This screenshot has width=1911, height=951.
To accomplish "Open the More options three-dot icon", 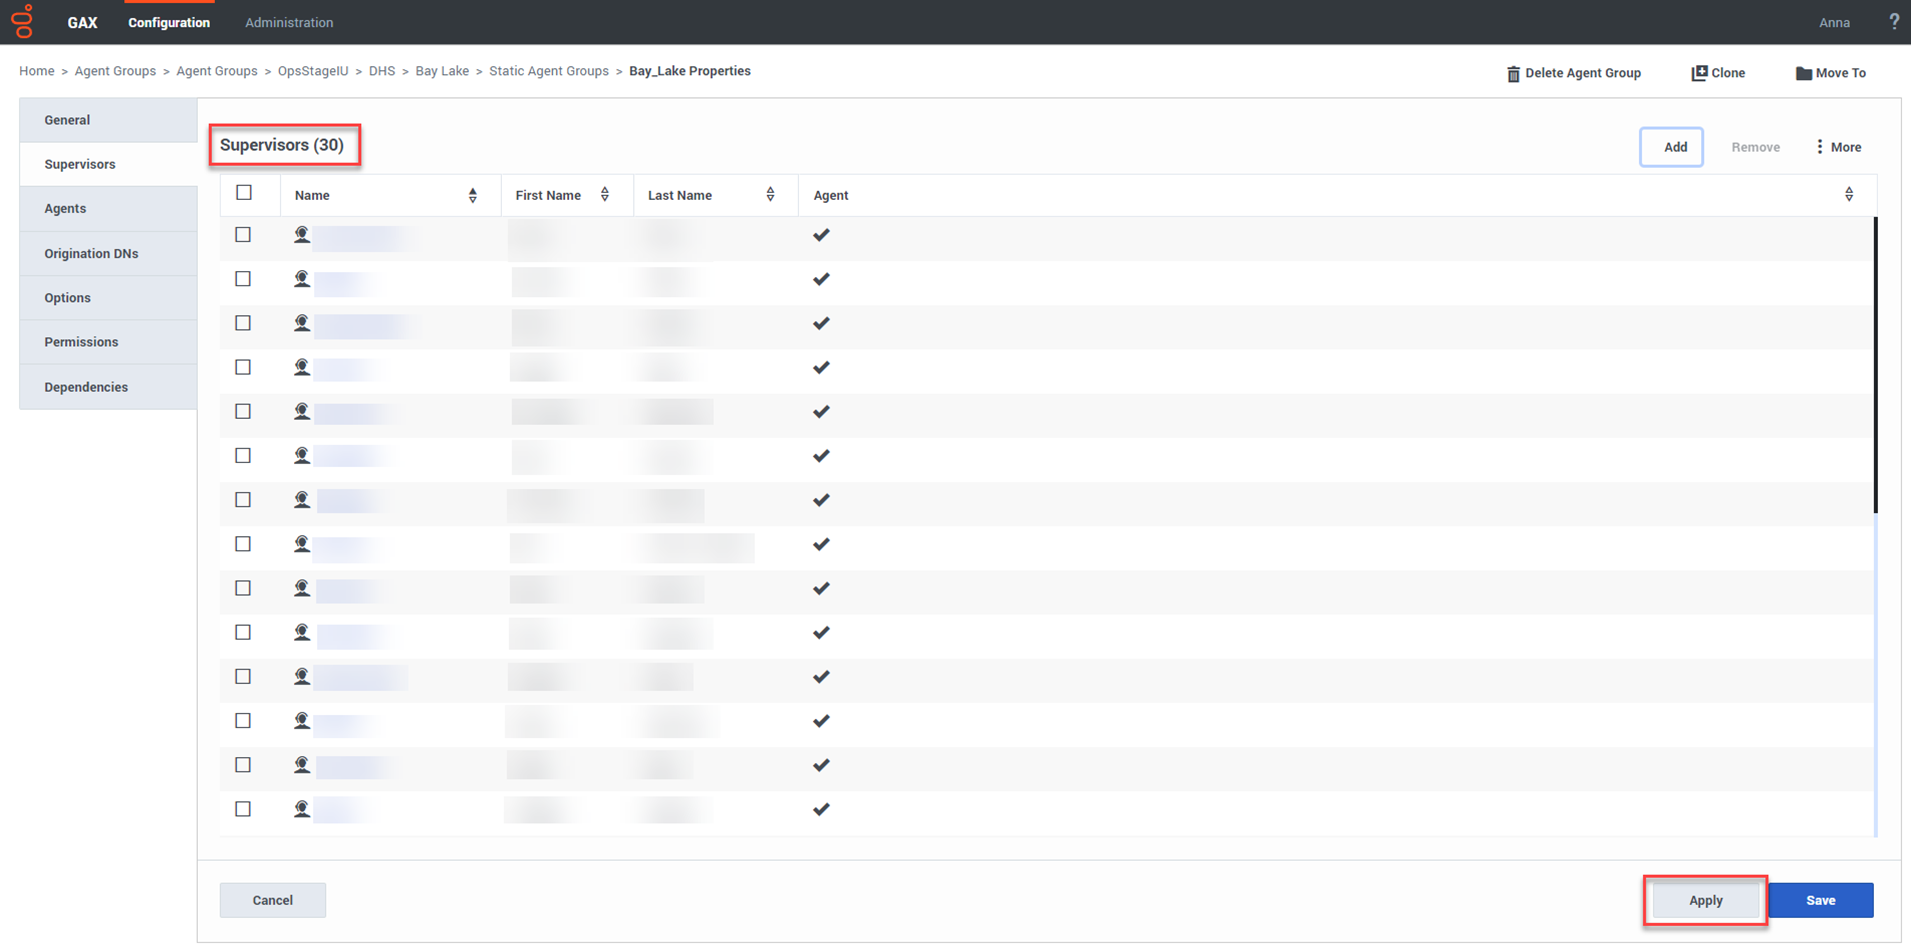I will coord(1819,147).
